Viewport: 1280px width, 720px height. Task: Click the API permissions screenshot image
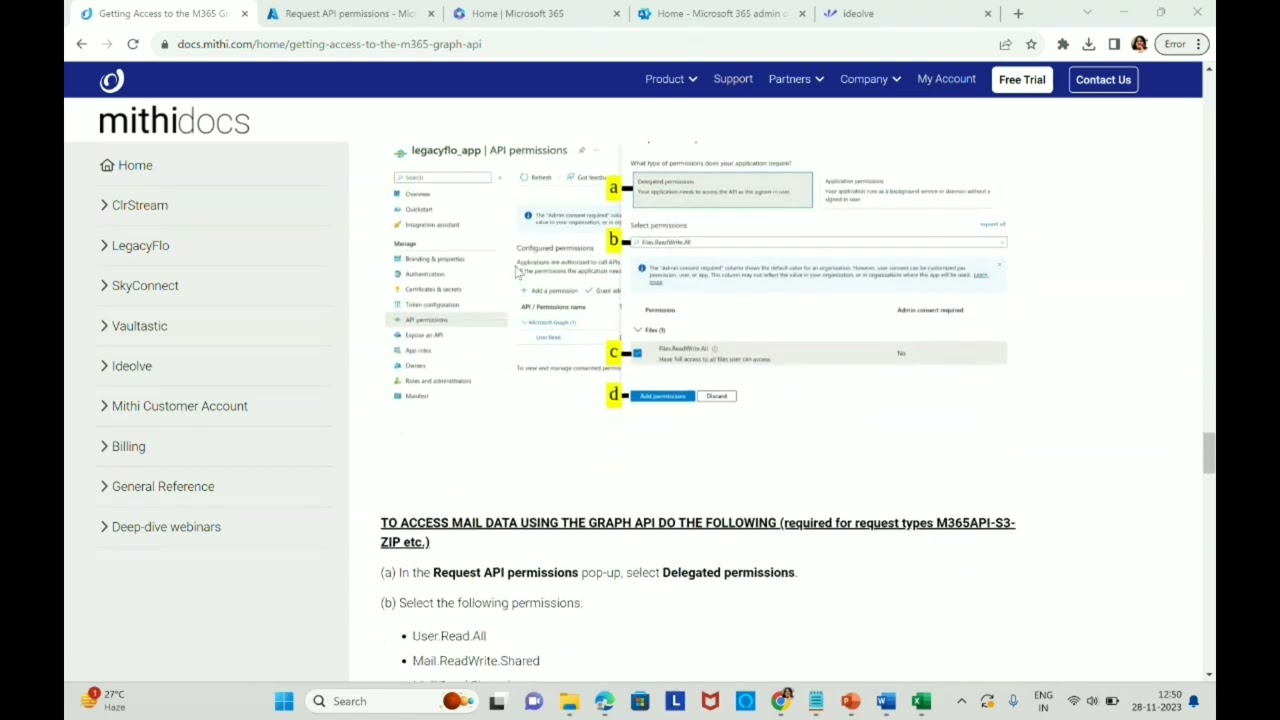pos(699,272)
